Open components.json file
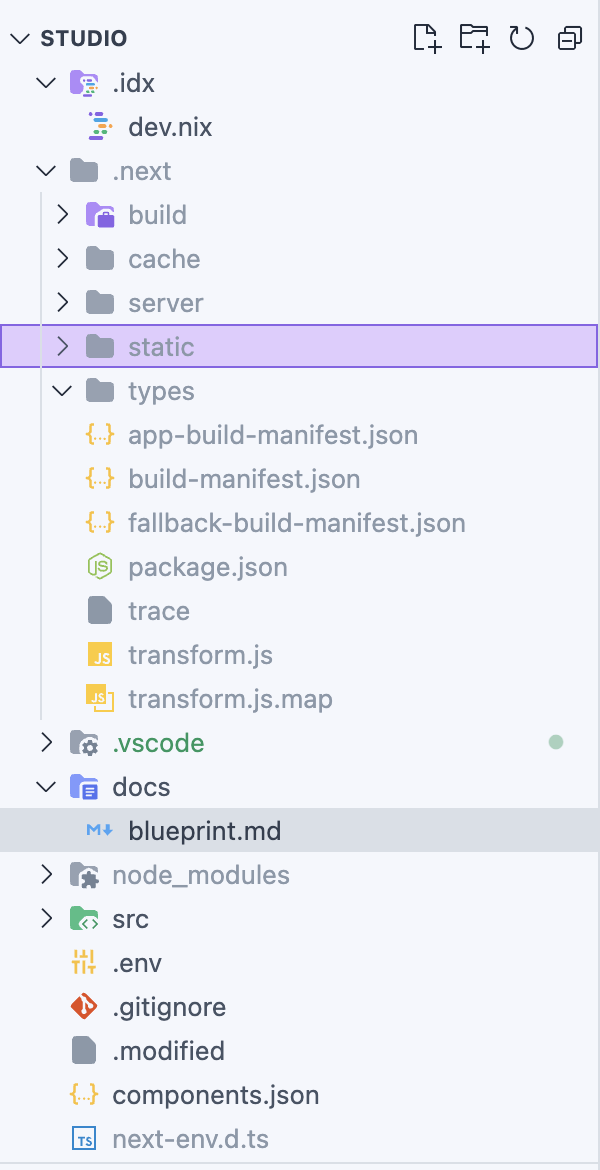 coord(215,1095)
